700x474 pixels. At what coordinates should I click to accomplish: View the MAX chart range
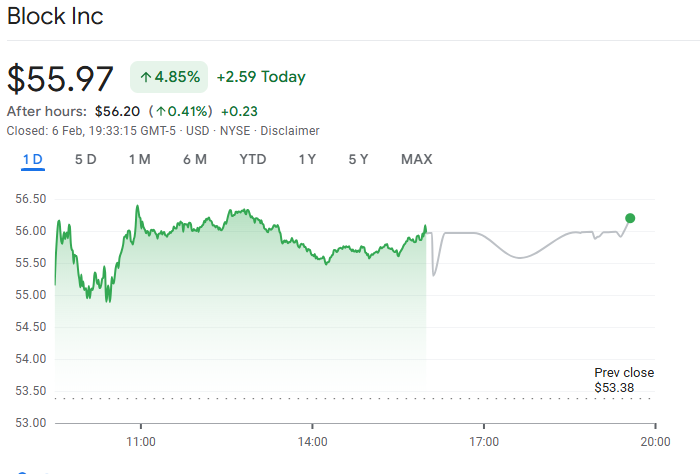(x=416, y=160)
